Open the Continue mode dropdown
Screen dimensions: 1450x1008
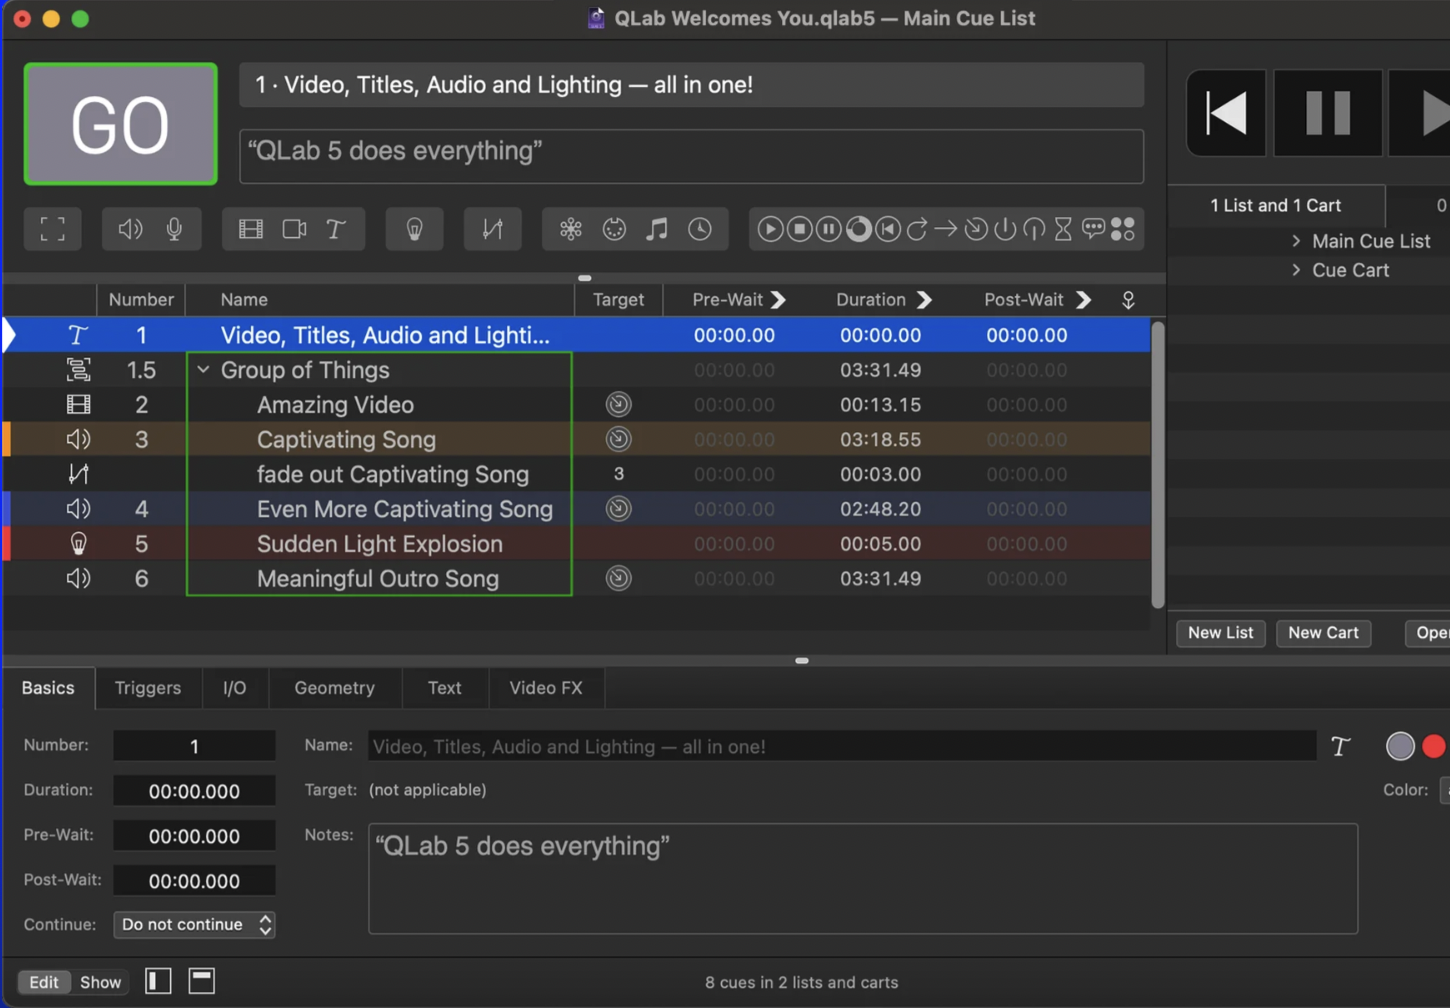[194, 924]
